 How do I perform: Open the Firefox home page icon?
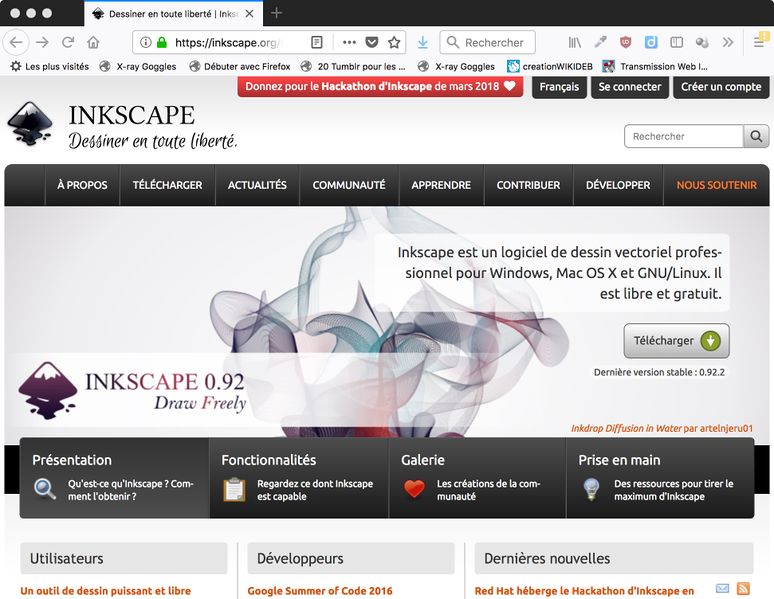pyautogui.click(x=93, y=42)
